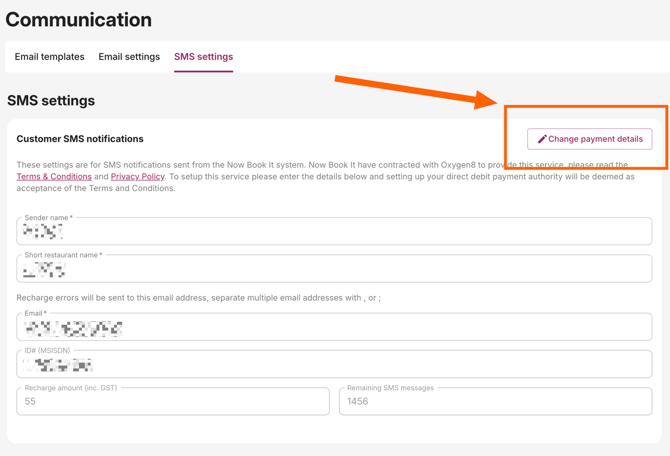Click the Remaining SMS messages field

(495, 402)
